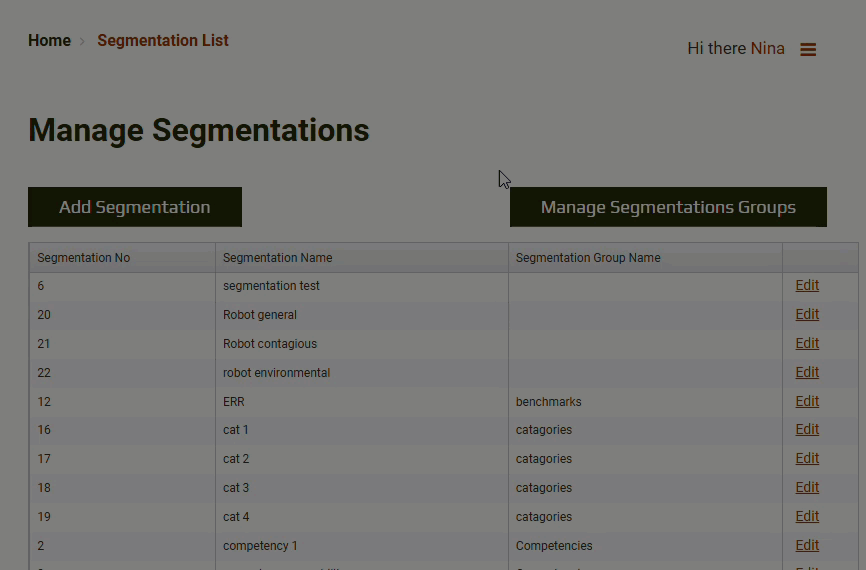
Task: Click segmentation number 22 cell
Action: pyautogui.click(x=122, y=373)
